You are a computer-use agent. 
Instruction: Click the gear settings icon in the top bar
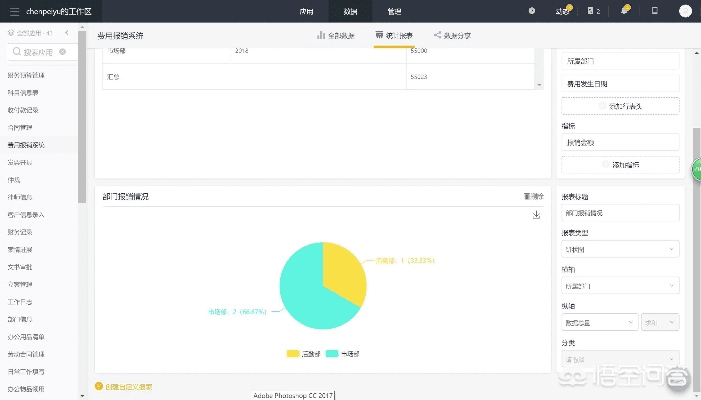[531, 10]
